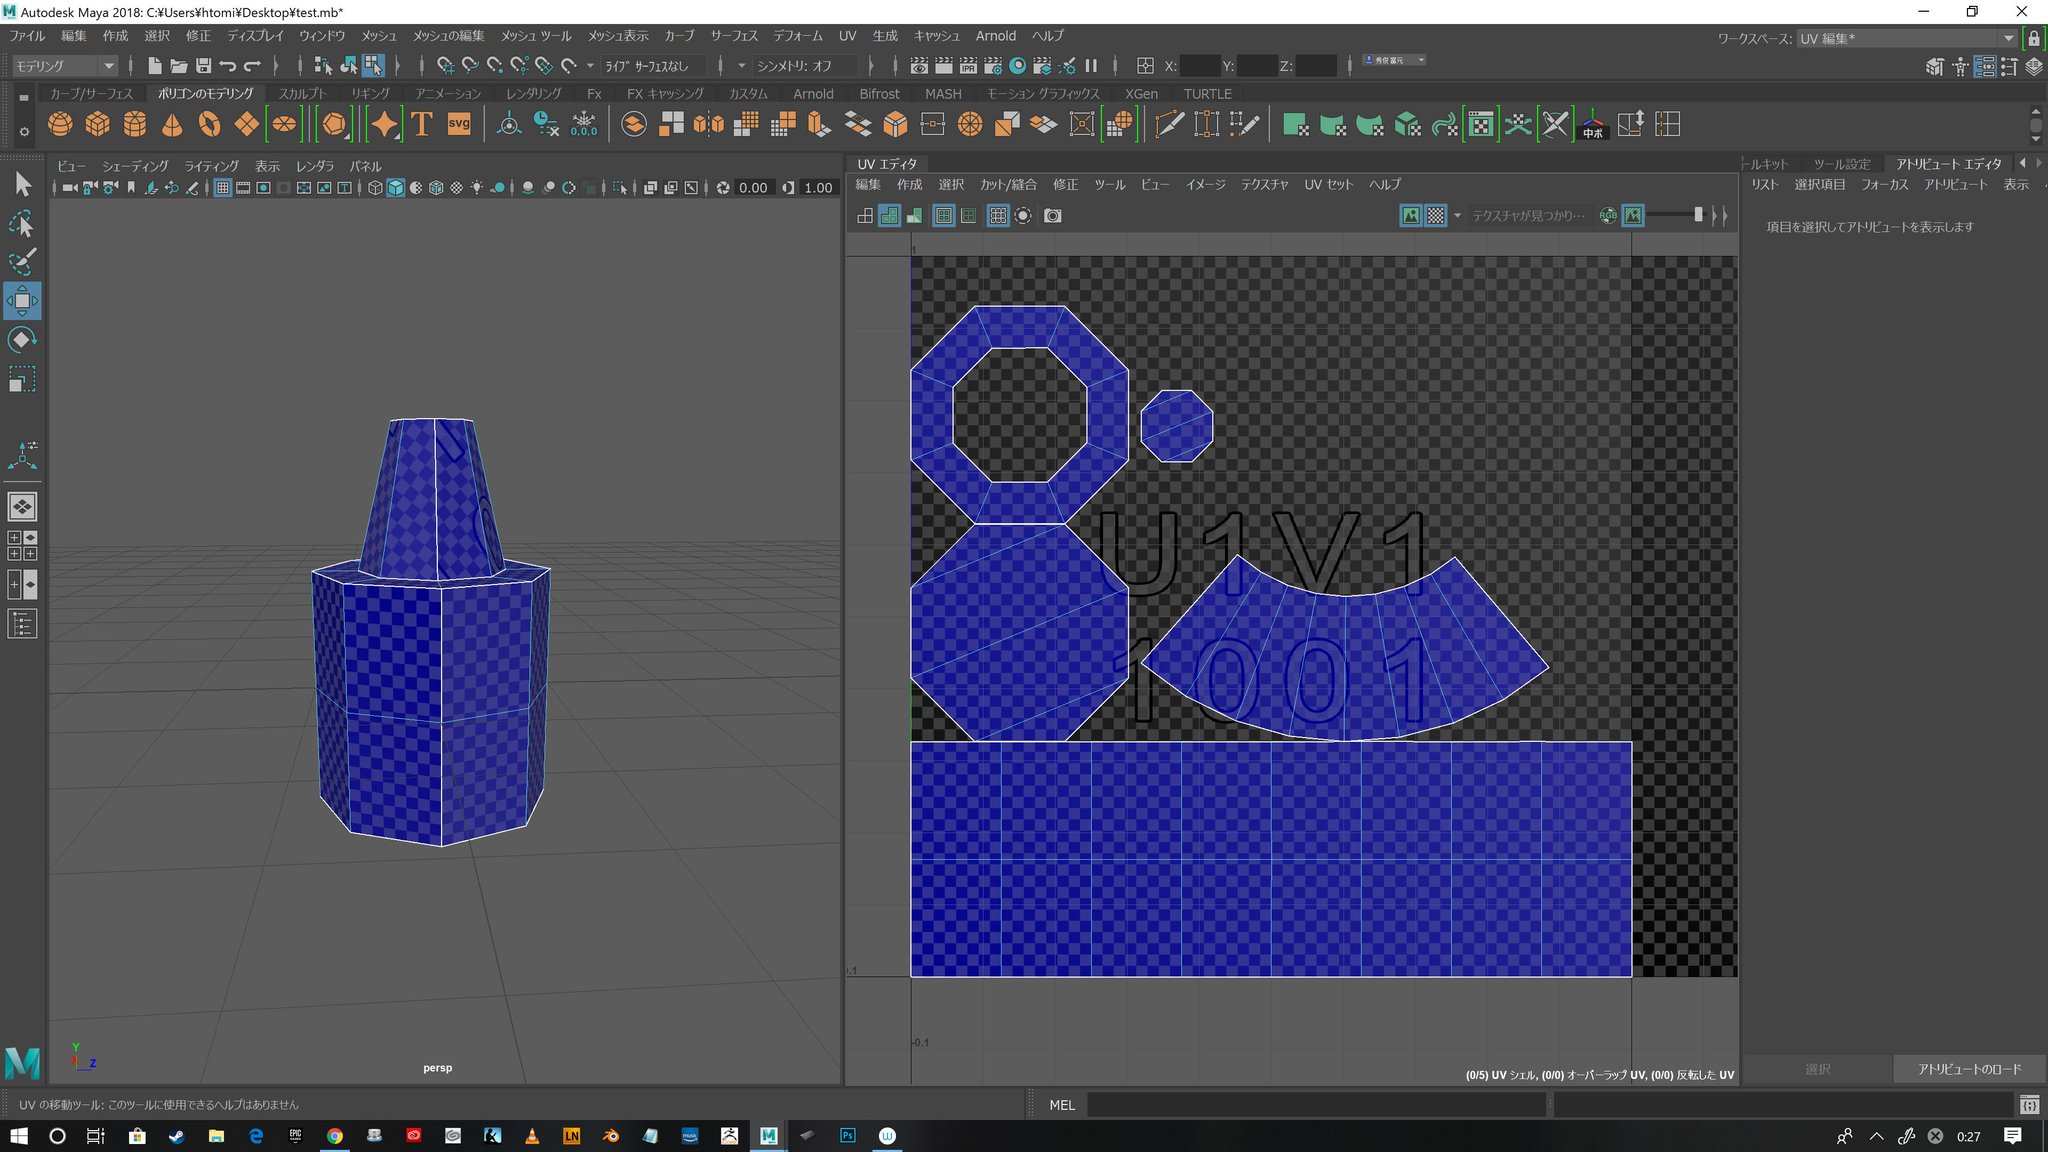This screenshot has height=1152, width=2048.
Task: Toggle viewport grid display button
Action: click(223, 188)
